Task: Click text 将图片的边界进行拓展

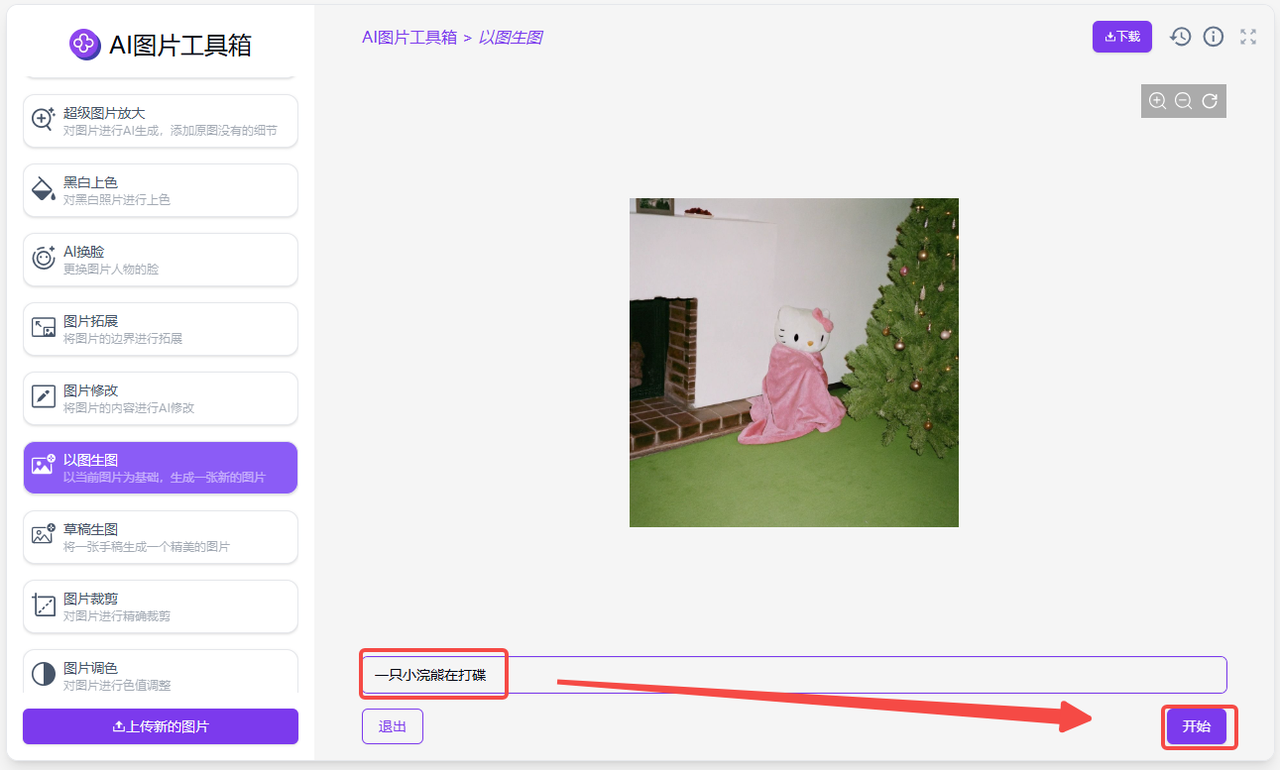Action: point(123,339)
